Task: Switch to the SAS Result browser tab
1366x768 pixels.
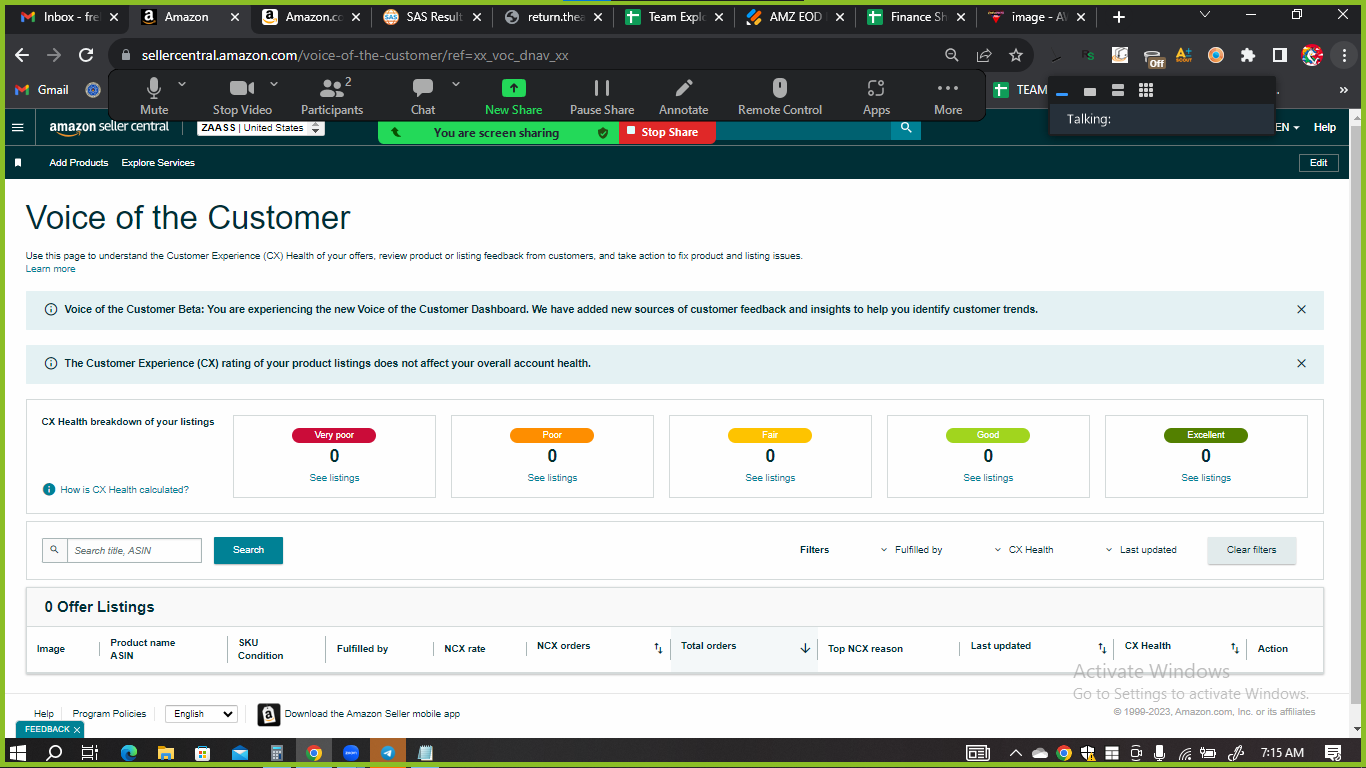Action: 433,17
